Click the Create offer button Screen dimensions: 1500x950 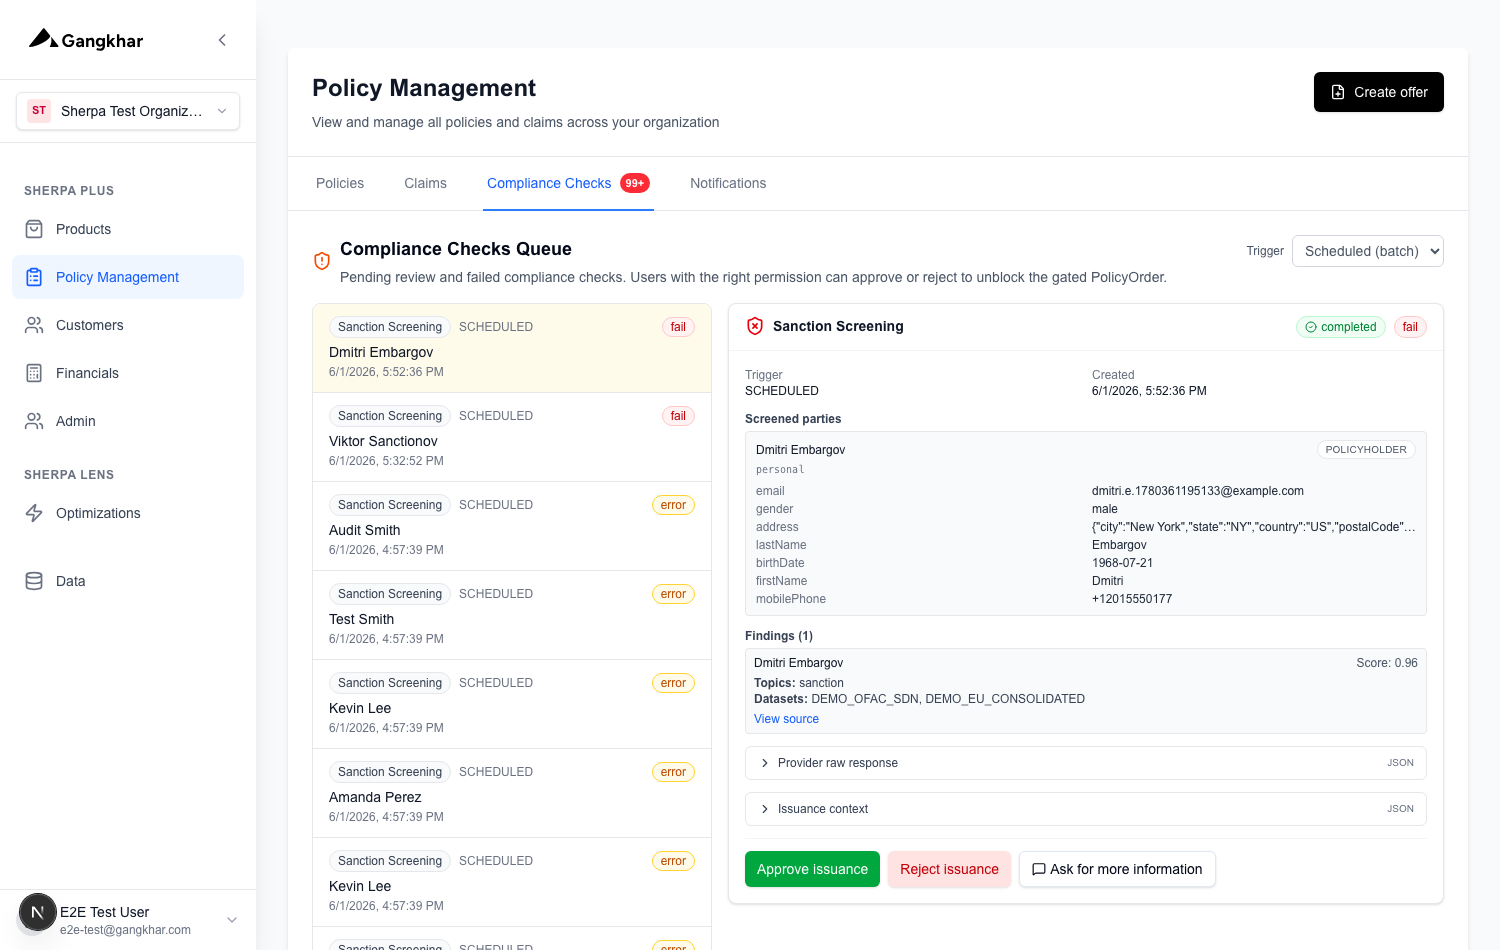[1378, 92]
